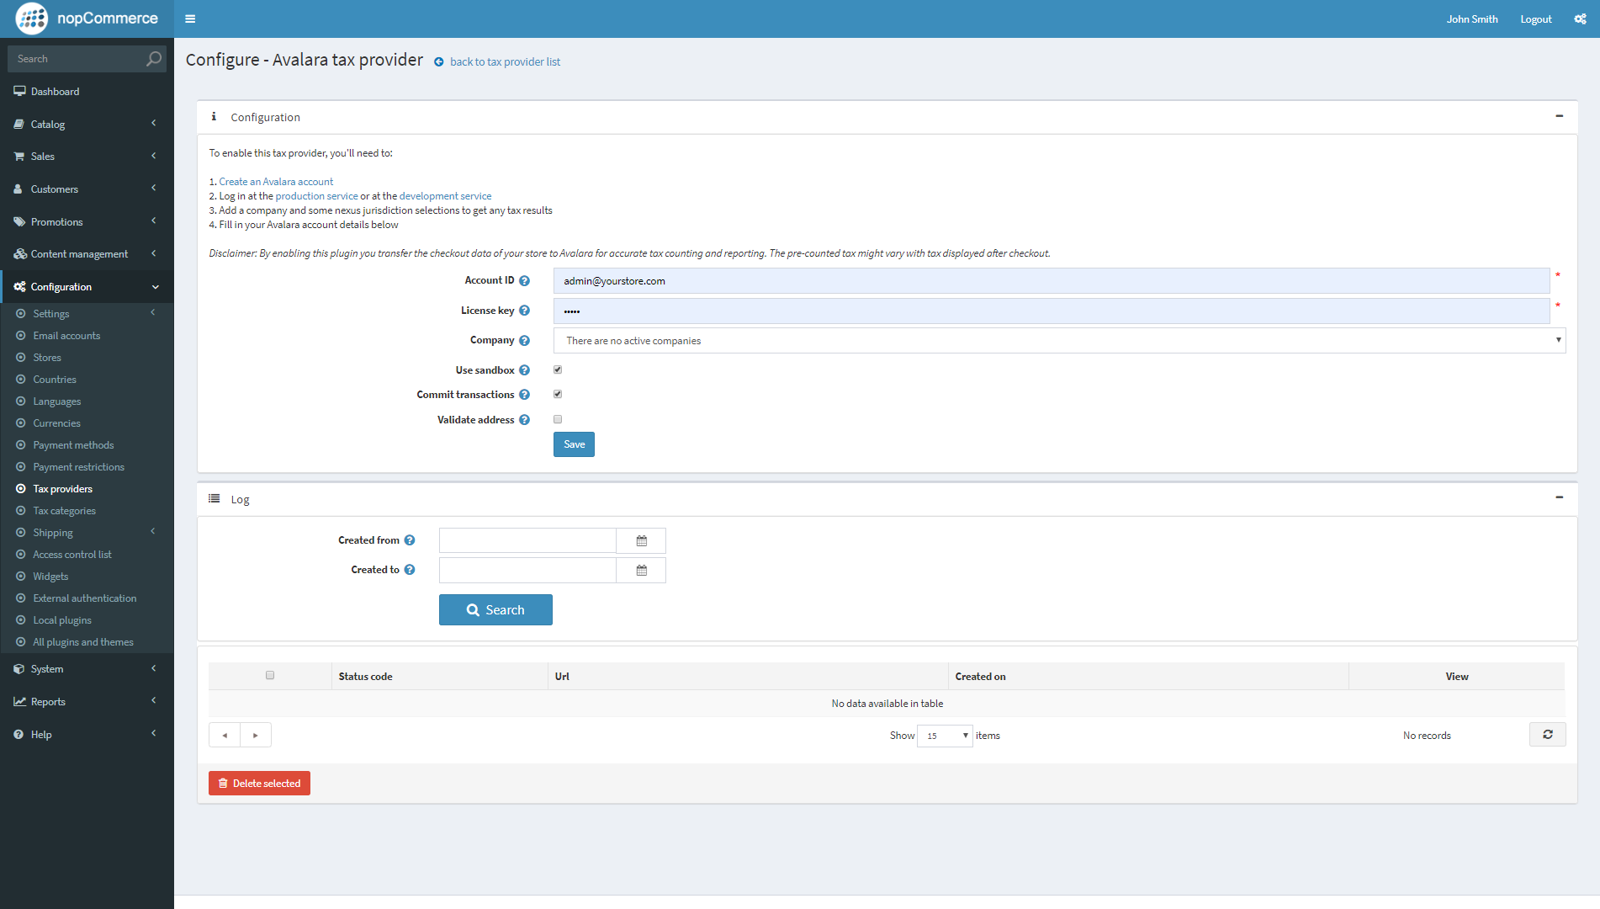Click the Logout link
Image resolution: width=1600 pixels, height=909 pixels.
coord(1536,19)
